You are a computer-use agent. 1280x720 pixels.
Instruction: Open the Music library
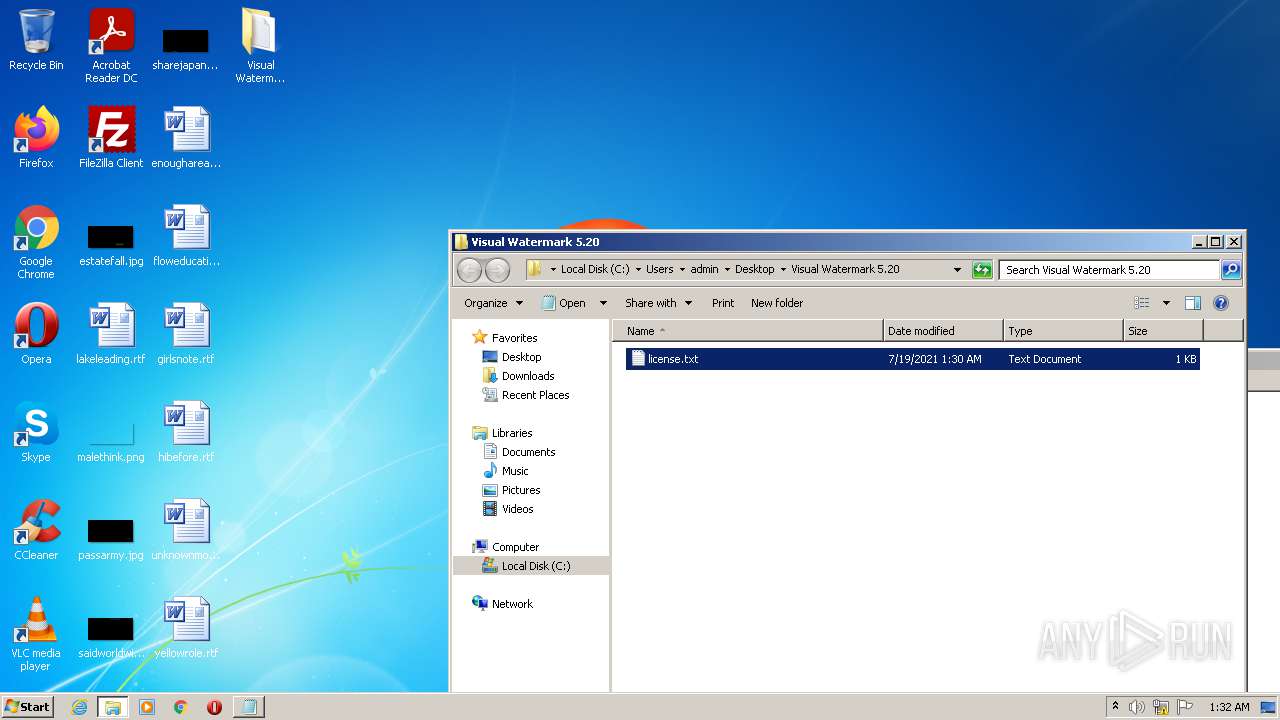pos(515,471)
